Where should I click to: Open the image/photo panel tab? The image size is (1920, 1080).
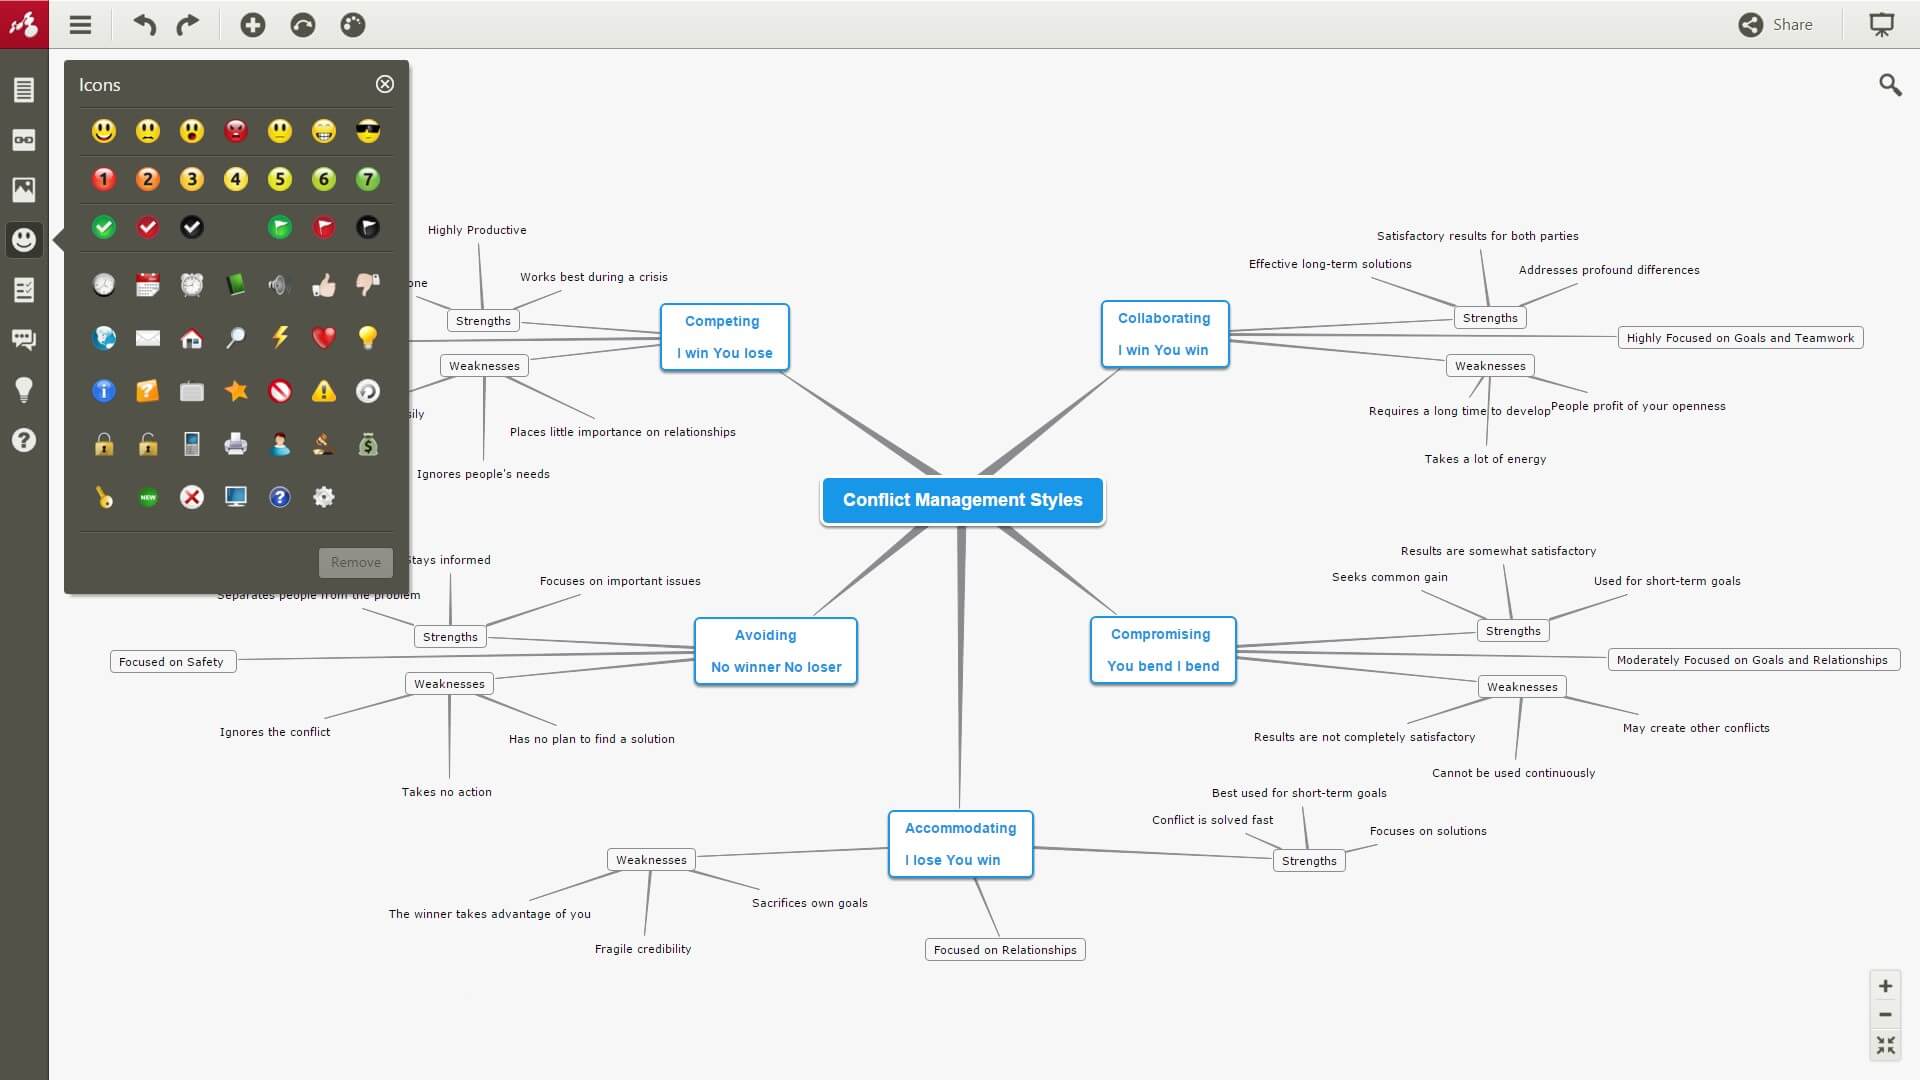pos(24,189)
